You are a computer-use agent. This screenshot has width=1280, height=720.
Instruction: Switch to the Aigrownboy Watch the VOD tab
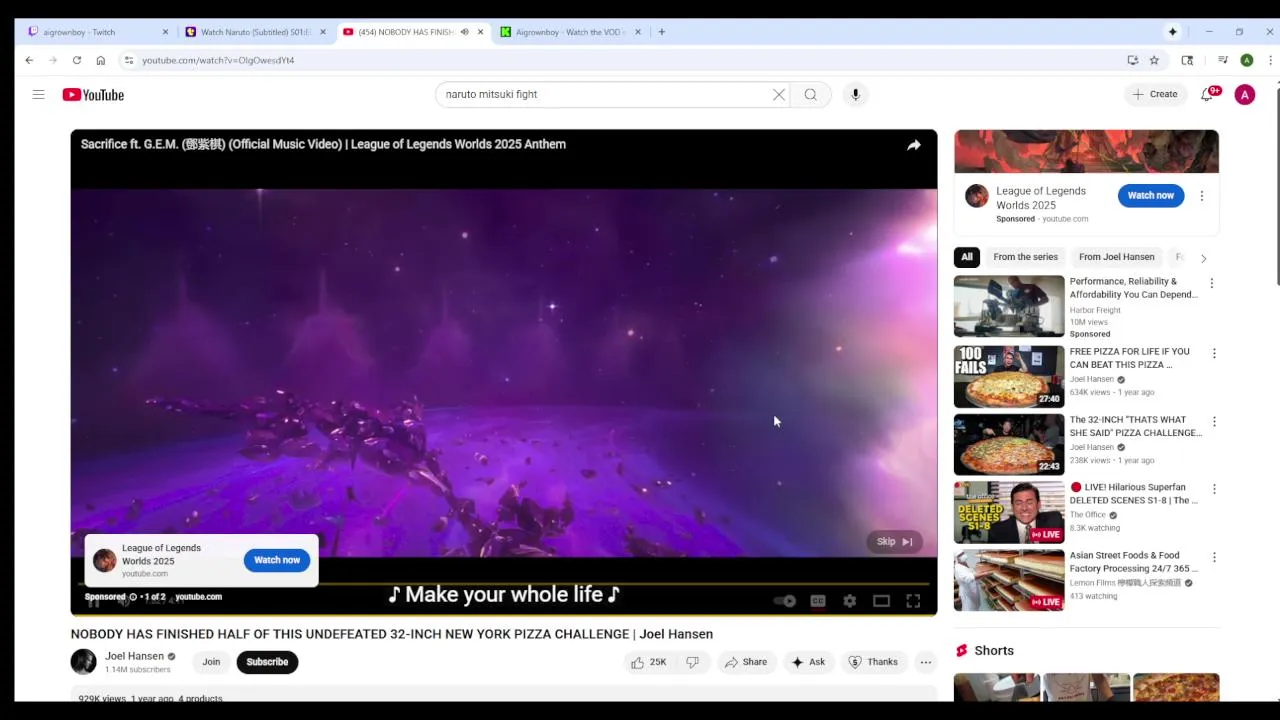(x=571, y=32)
